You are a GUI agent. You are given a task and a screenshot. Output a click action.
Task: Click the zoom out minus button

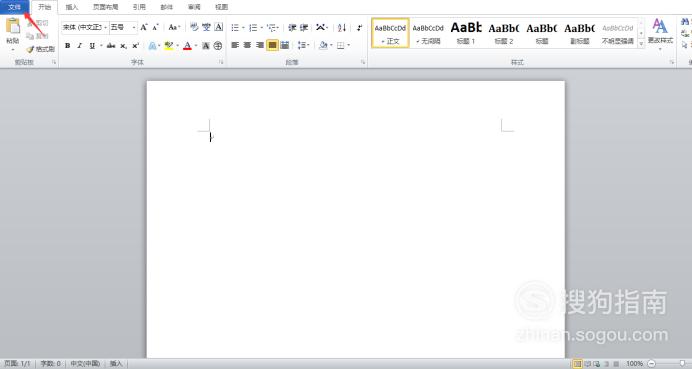[652, 364]
